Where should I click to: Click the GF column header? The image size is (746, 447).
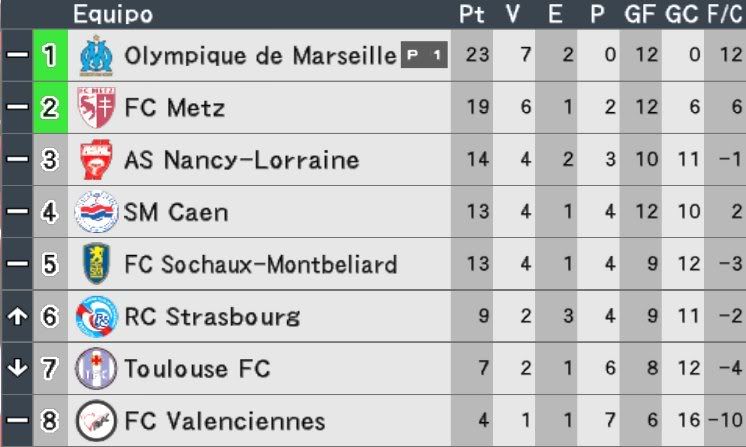[x=640, y=14]
